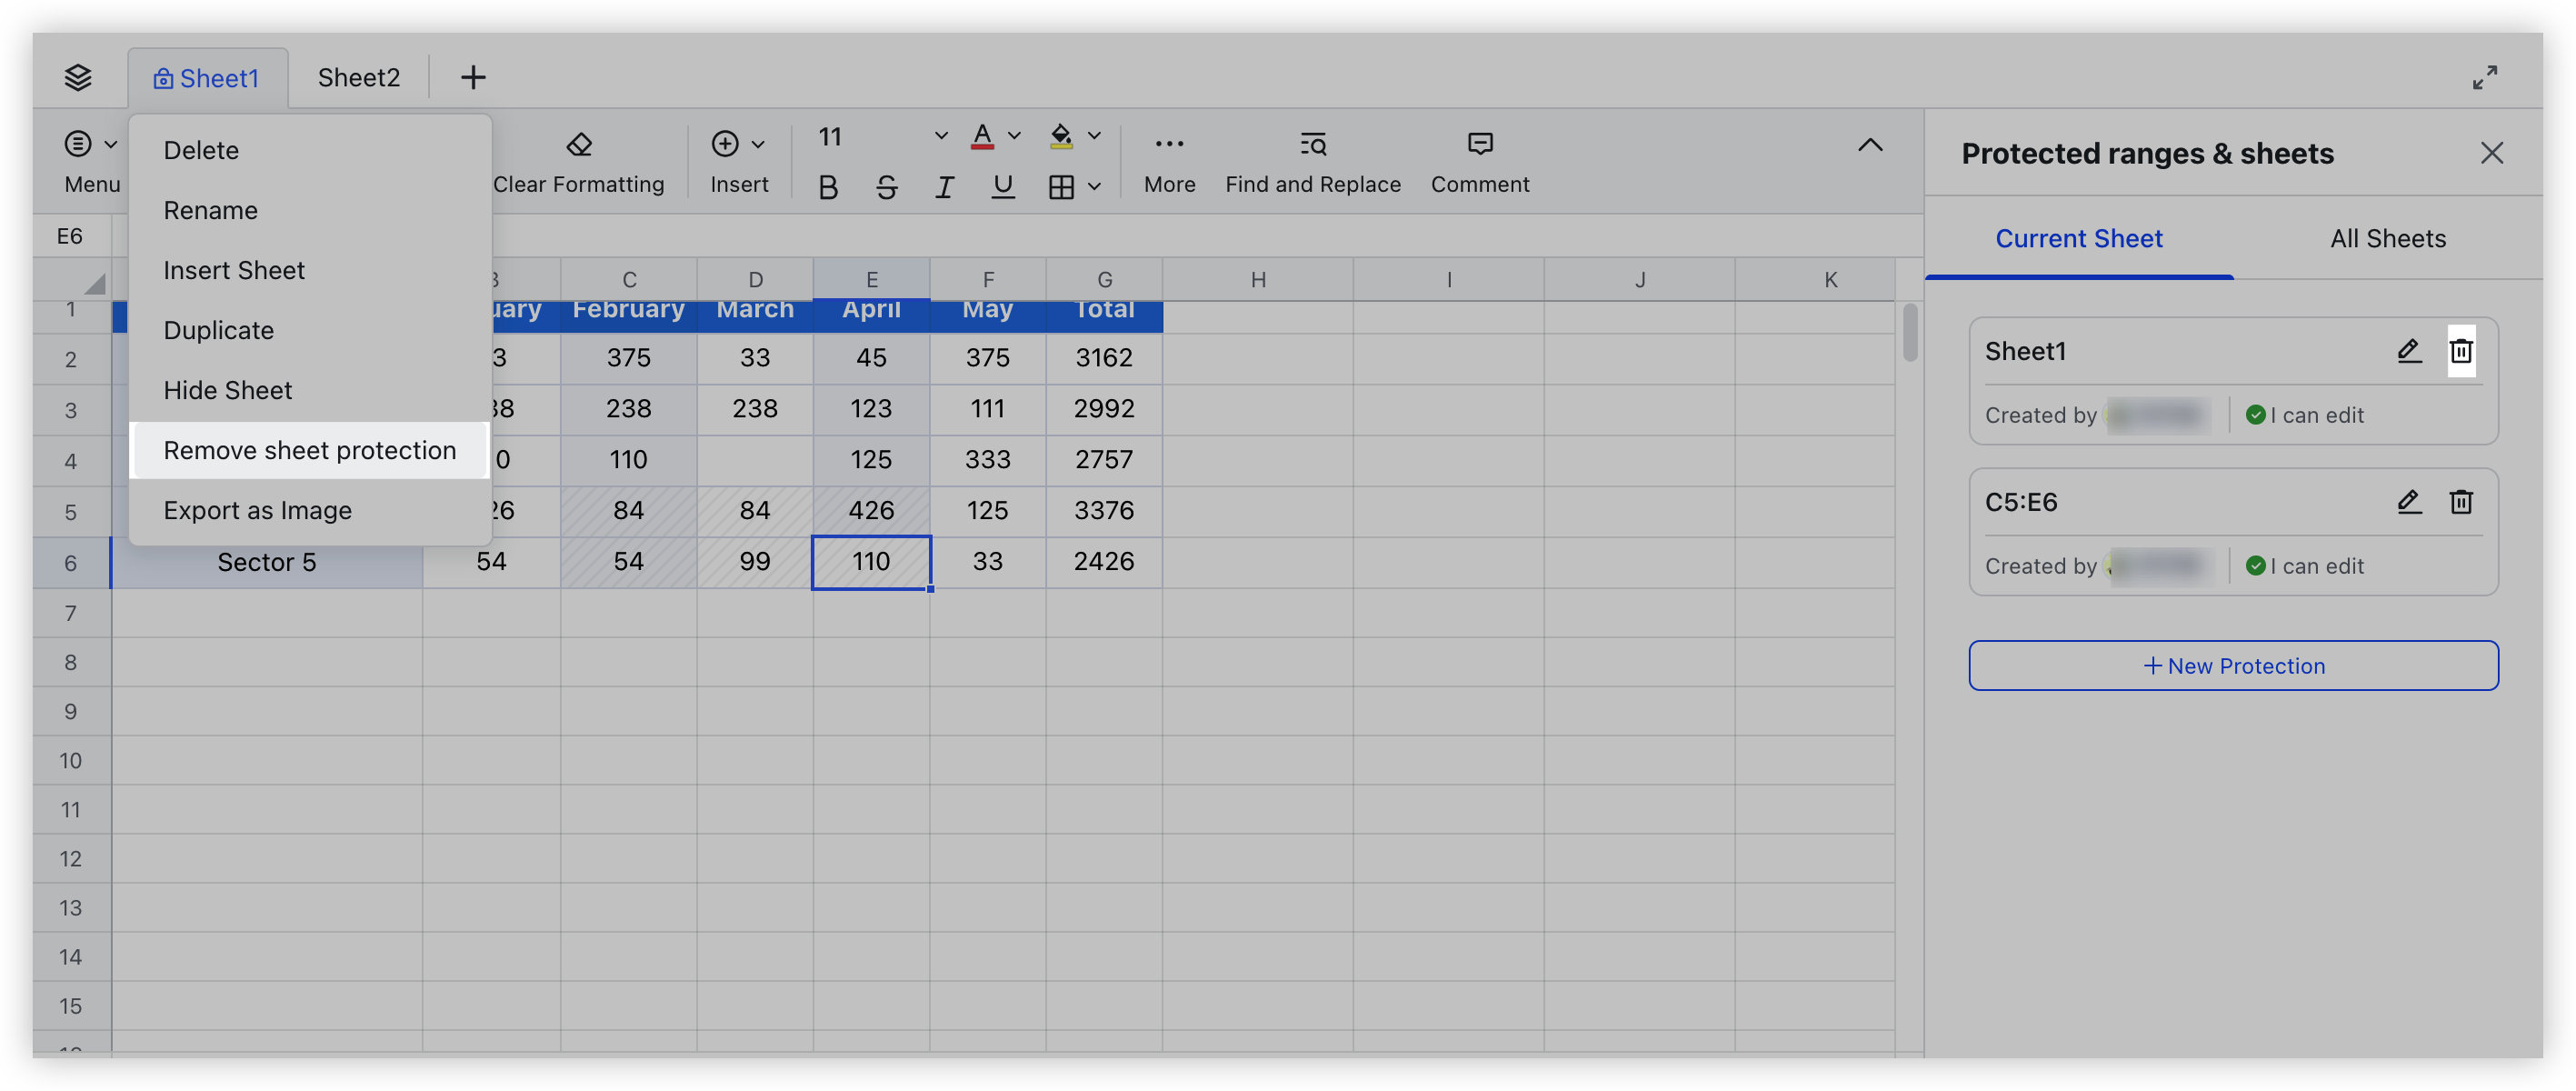Apply the red text color swatch
This screenshot has height=1091, width=2576.
point(983,137)
